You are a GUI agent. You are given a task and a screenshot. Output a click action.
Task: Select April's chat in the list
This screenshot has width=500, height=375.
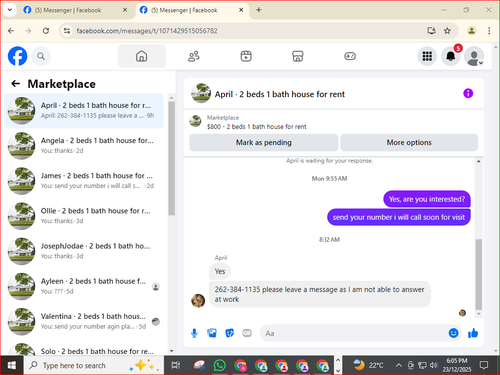point(84,110)
